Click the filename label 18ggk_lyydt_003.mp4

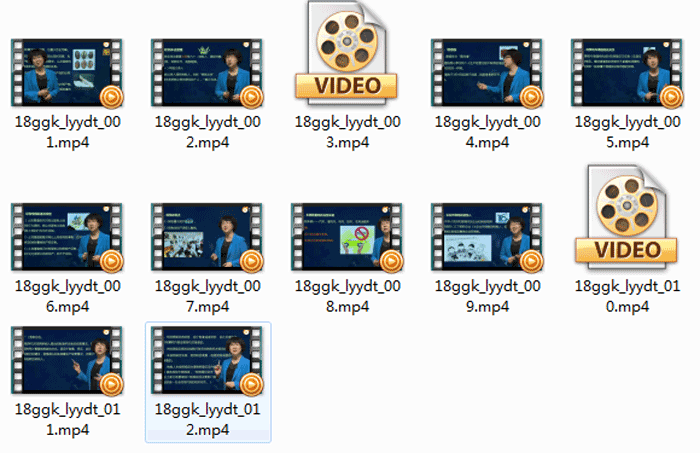tap(347, 131)
